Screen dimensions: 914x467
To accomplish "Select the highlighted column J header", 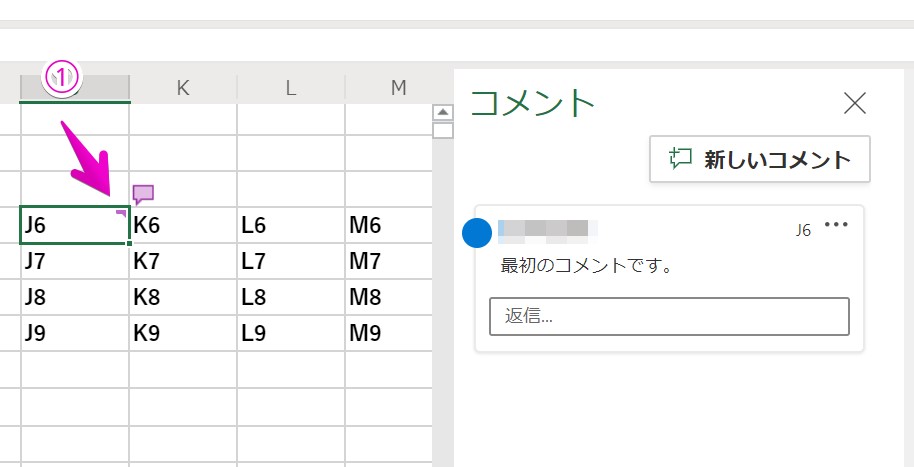I will click(75, 88).
